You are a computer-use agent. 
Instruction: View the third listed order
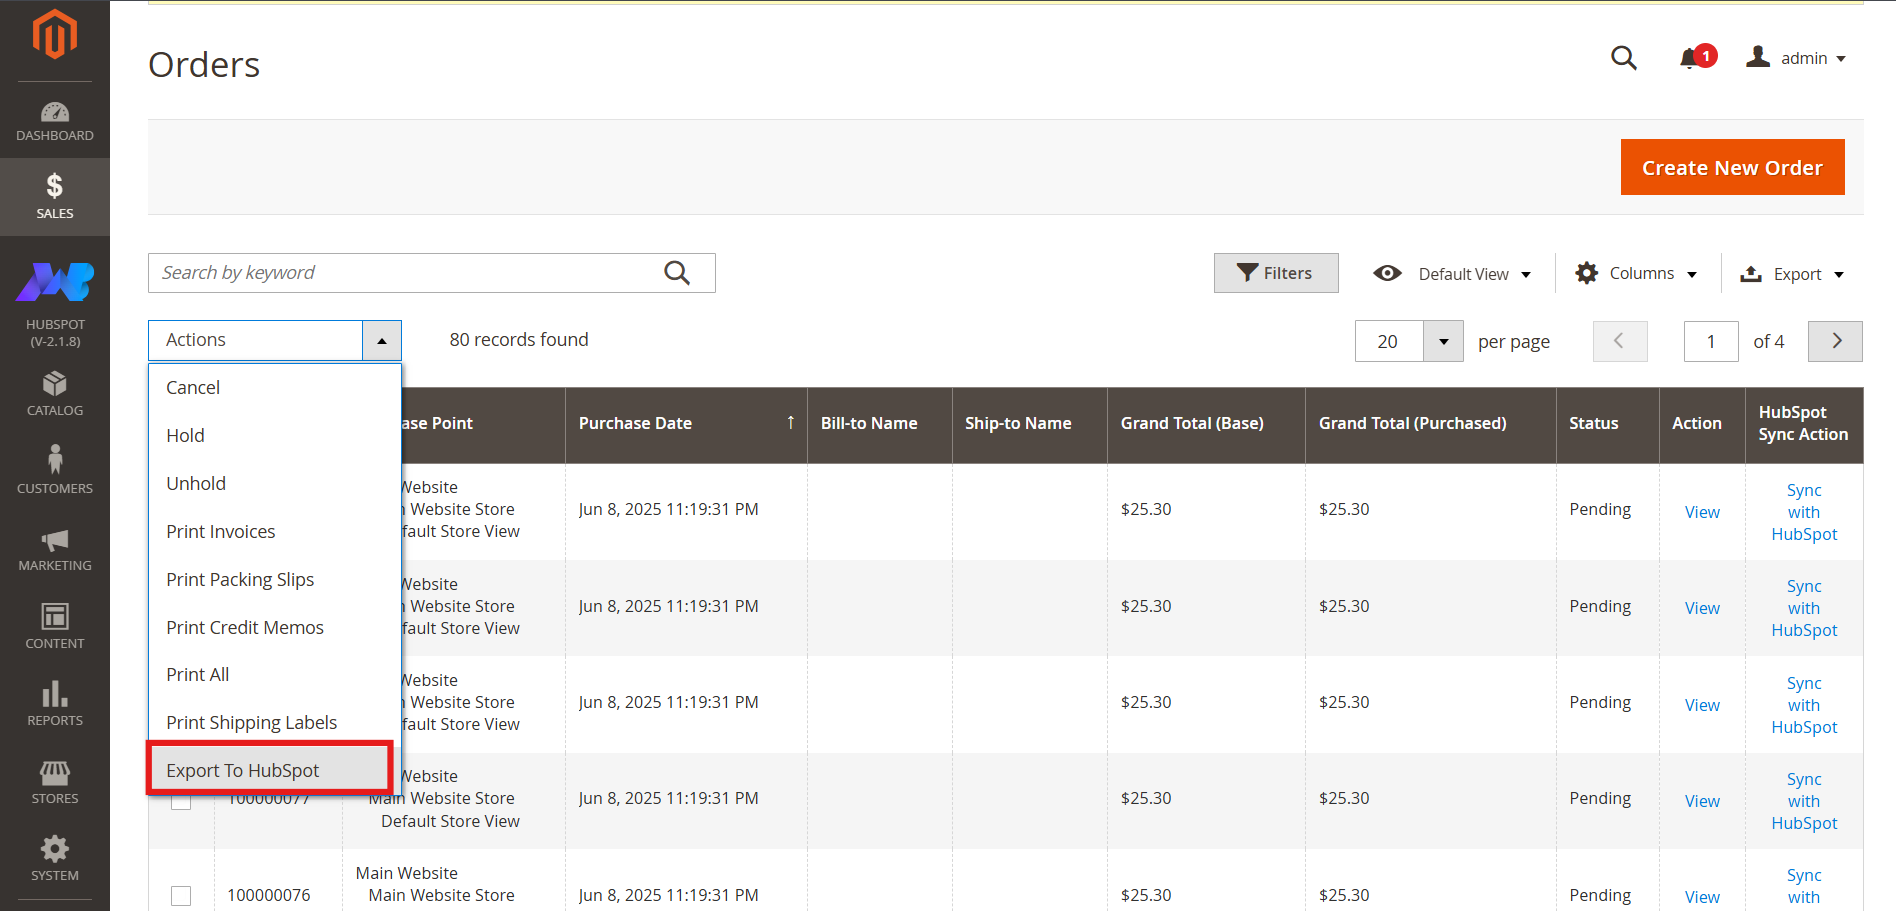click(x=1702, y=705)
